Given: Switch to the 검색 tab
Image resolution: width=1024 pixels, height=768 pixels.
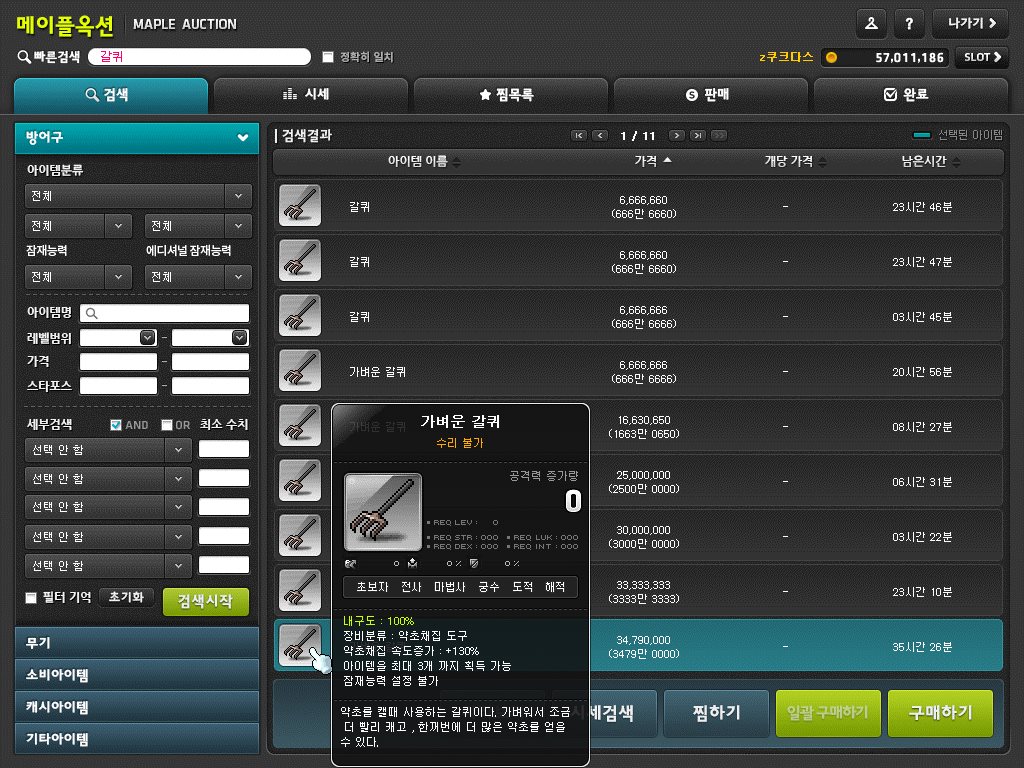Looking at the screenshot, I should tap(111, 95).
